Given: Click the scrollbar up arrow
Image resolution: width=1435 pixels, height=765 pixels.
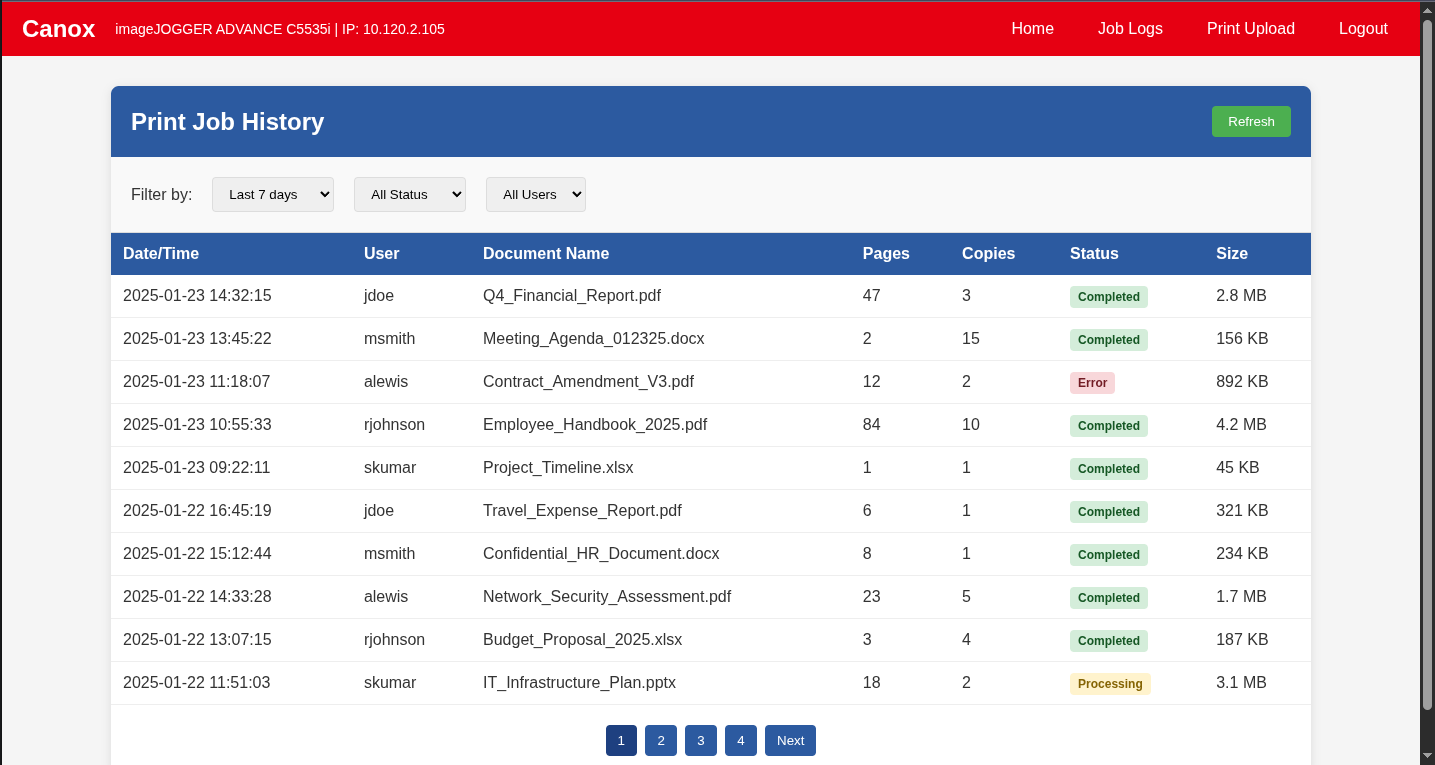Looking at the screenshot, I should click(x=1427, y=9).
